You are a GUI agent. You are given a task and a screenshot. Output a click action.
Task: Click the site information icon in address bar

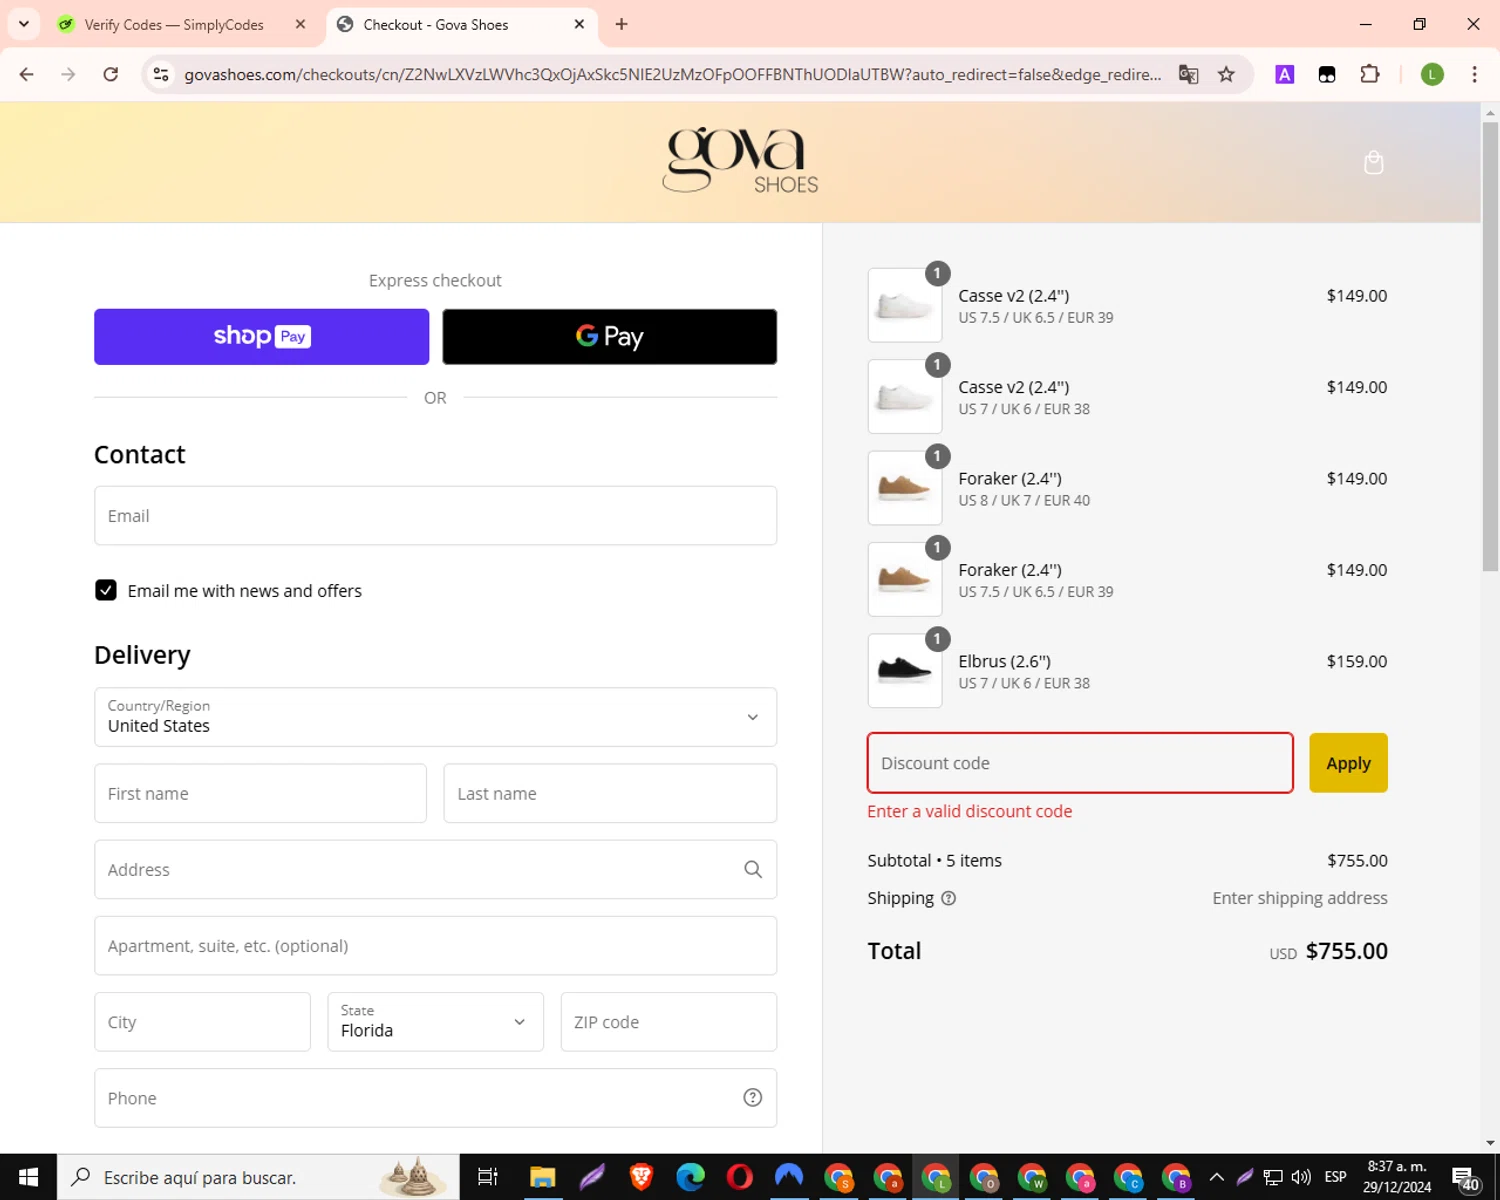[161, 74]
